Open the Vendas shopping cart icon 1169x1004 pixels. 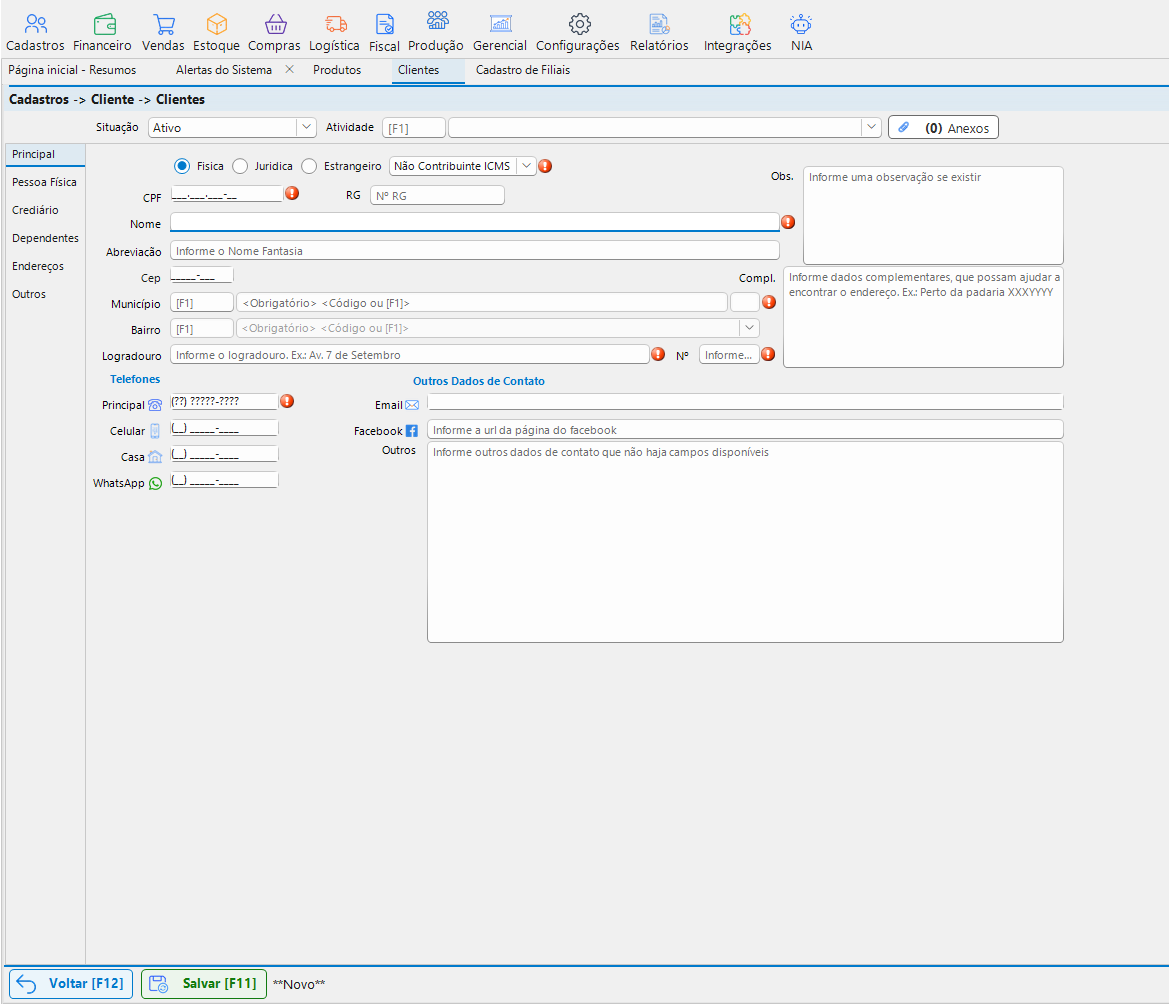[x=163, y=25]
